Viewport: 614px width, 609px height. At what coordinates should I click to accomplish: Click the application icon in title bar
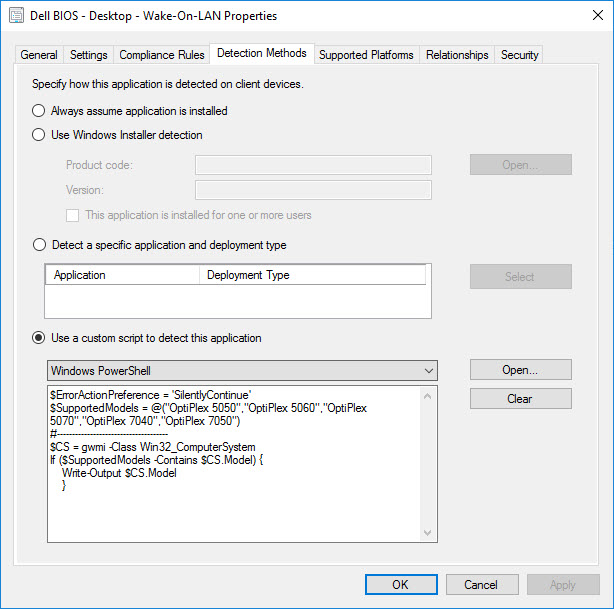click(14, 16)
